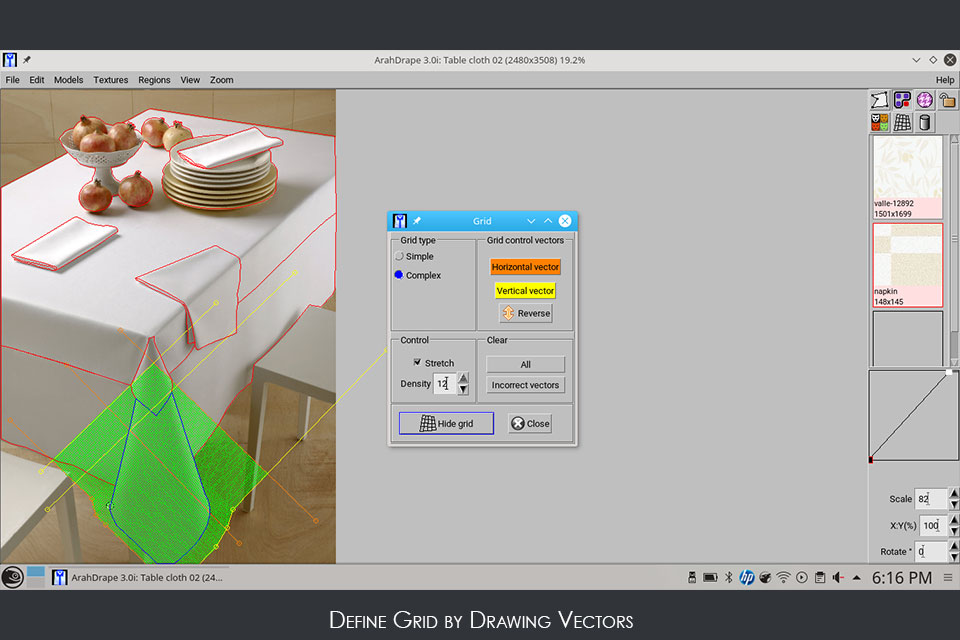Select the valle-12892 texture thumbnail
Viewport: 960px width, 640px height.
click(x=907, y=177)
